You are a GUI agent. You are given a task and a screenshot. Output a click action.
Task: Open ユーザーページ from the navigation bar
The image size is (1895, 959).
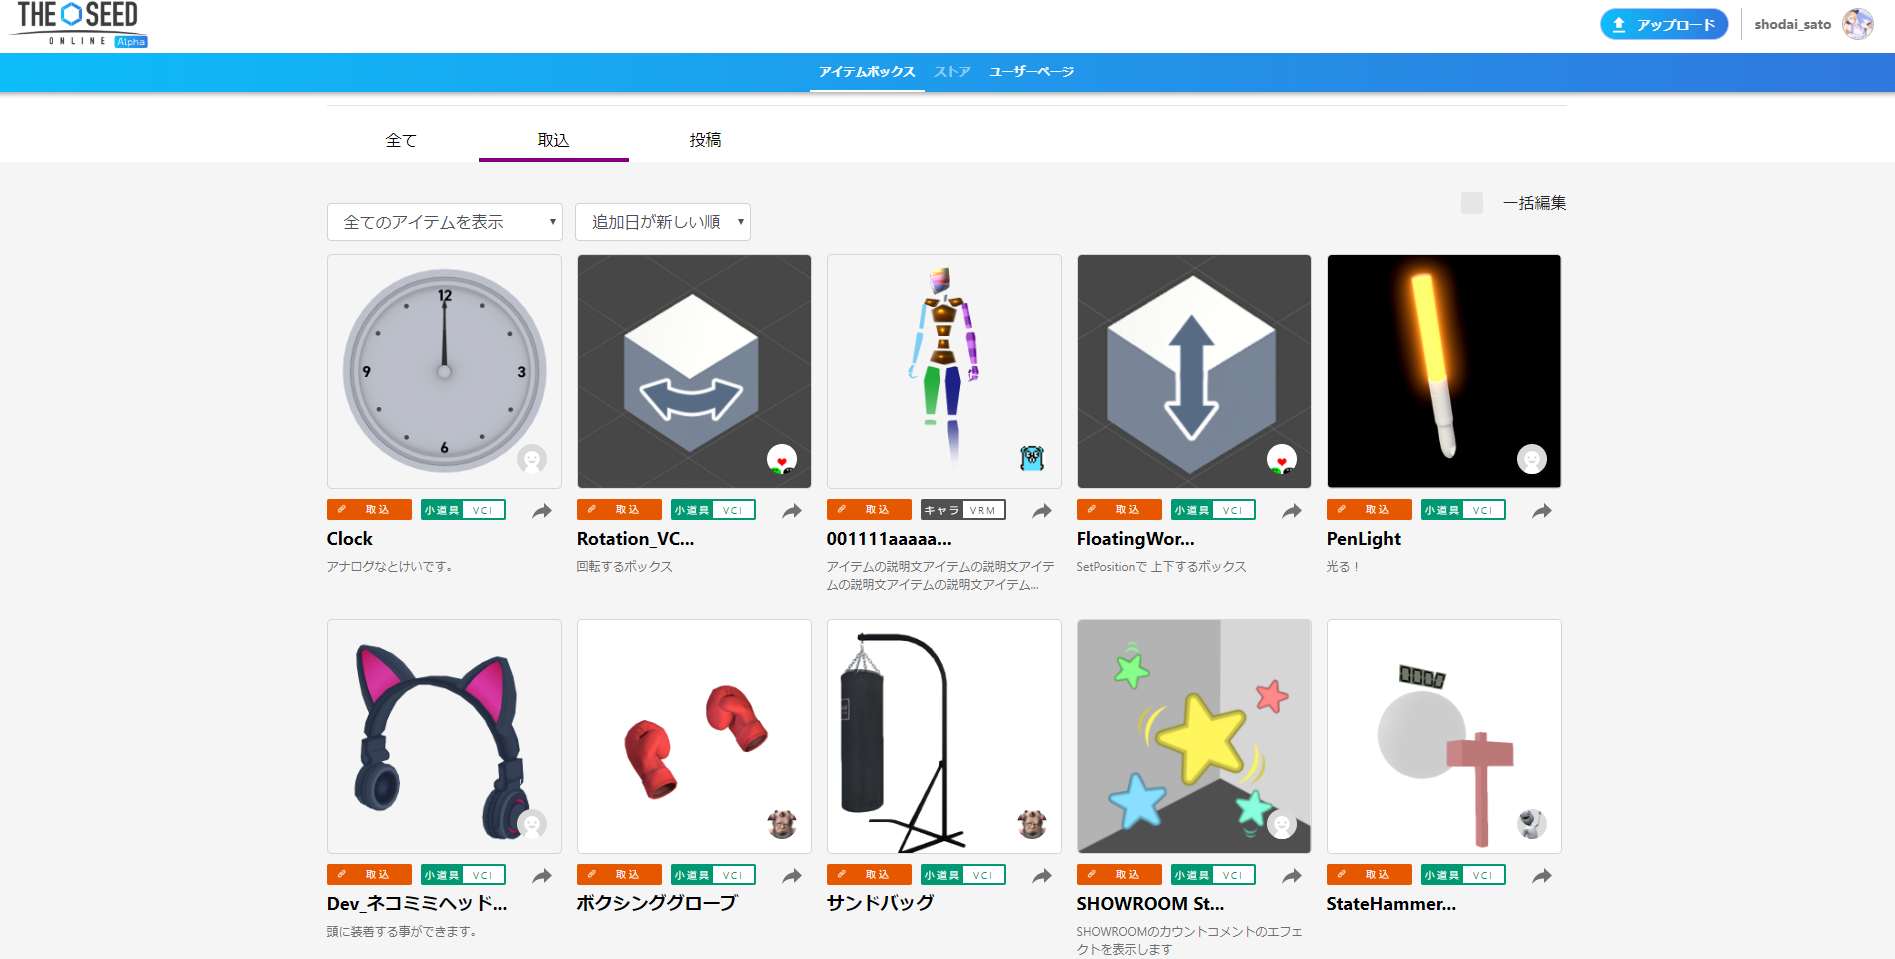tap(1031, 72)
